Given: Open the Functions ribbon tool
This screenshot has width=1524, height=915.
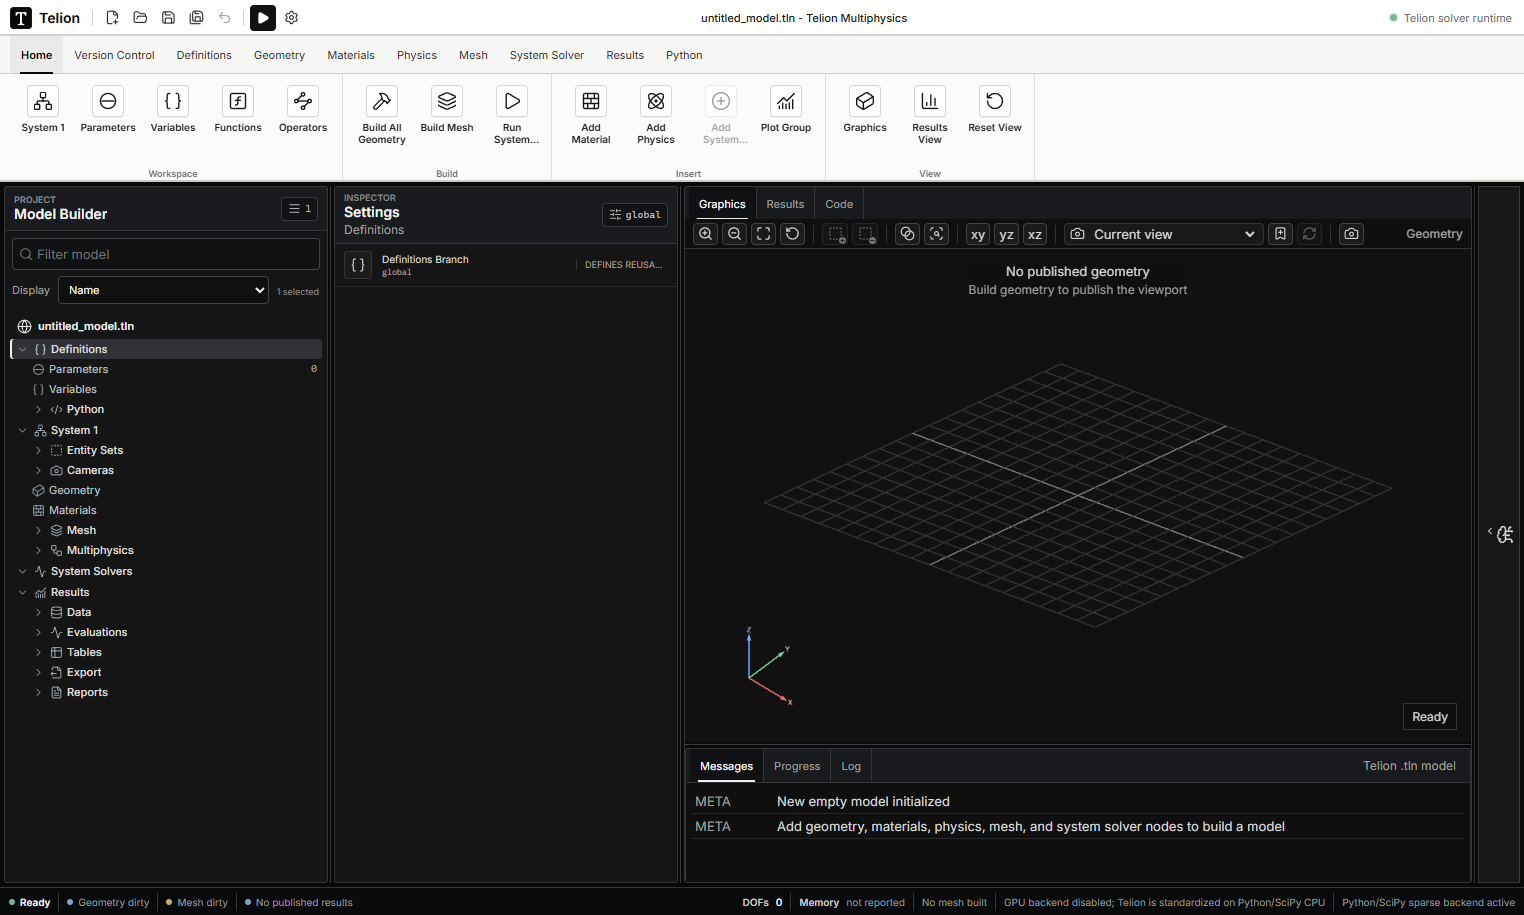Looking at the screenshot, I should [x=238, y=110].
